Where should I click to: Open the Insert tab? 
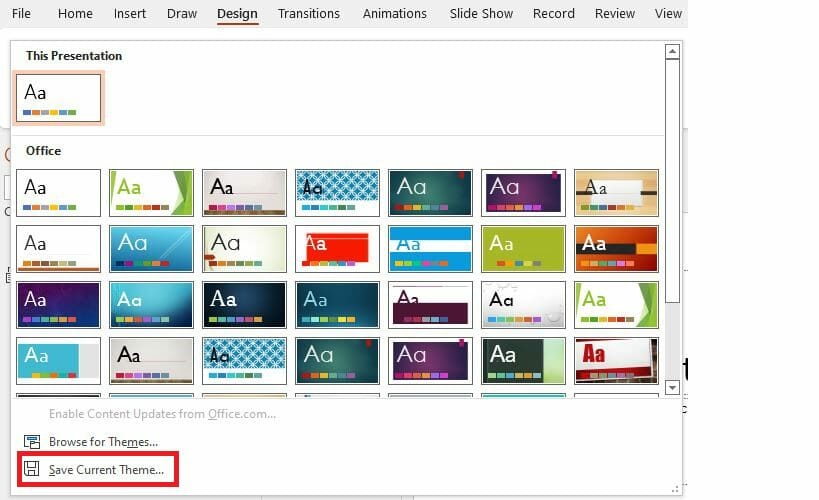tap(129, 14)
